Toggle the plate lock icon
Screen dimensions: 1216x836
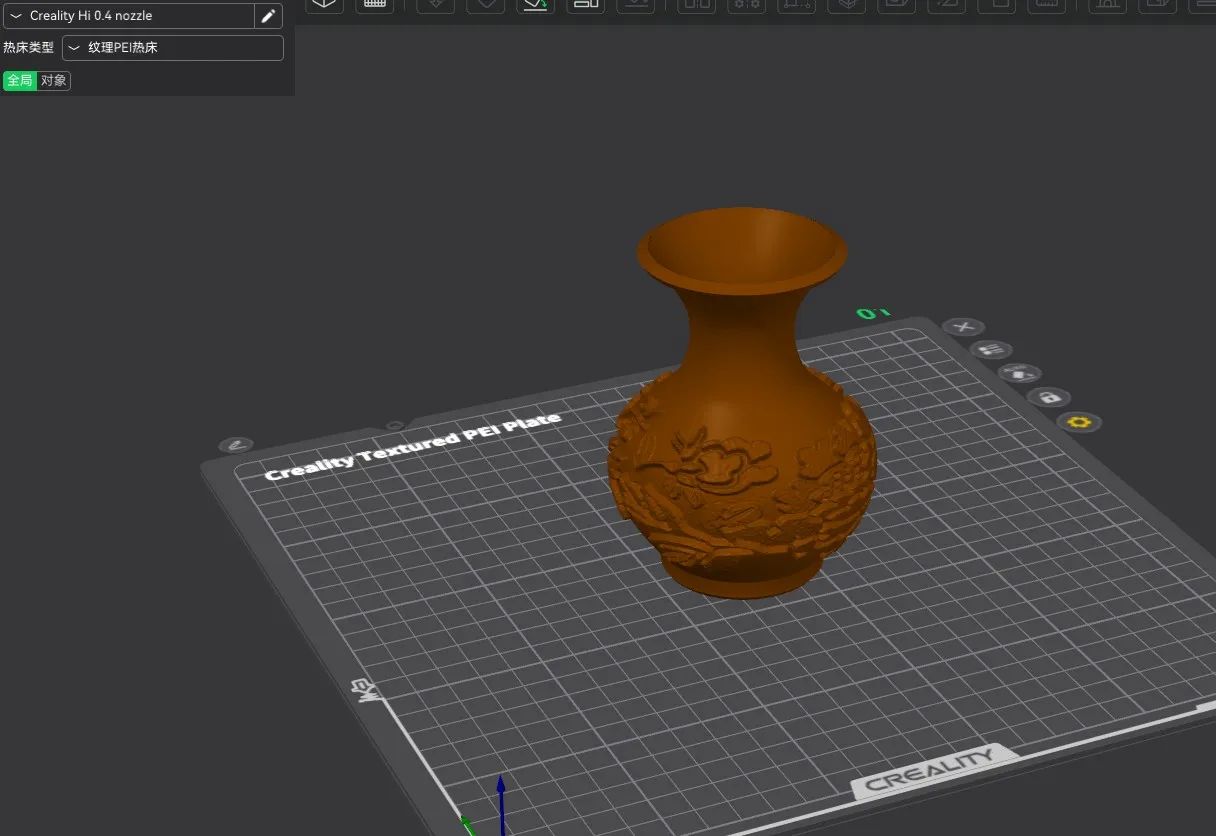point(1049,397)
